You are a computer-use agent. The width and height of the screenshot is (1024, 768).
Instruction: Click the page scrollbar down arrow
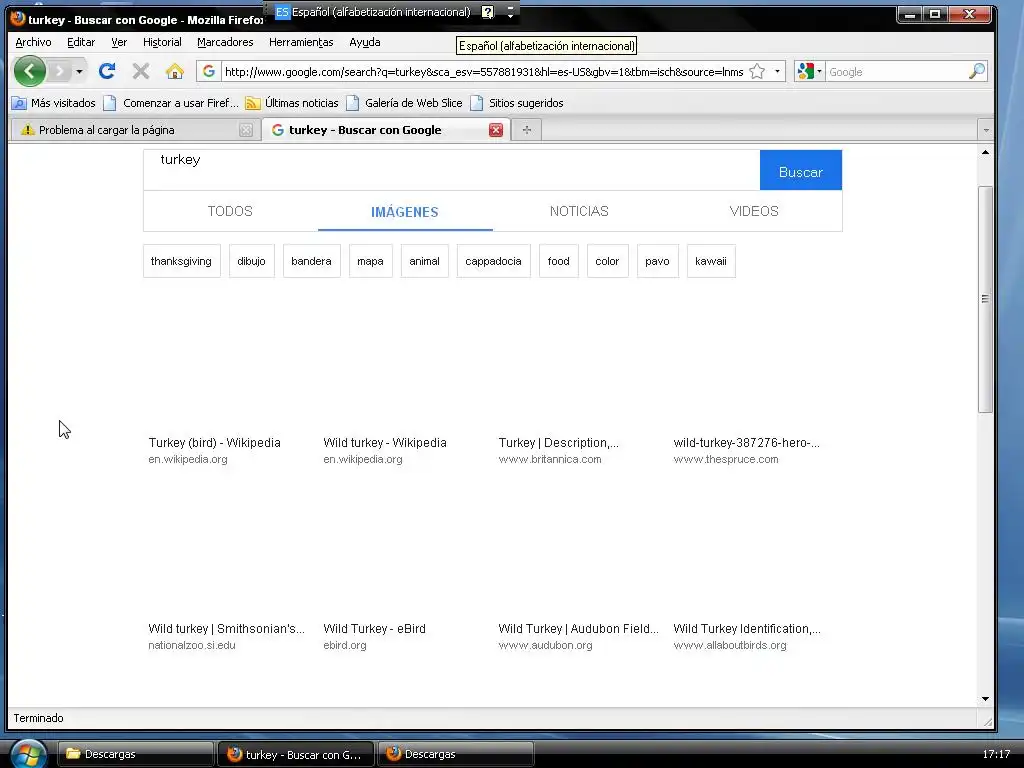[985, 699]
